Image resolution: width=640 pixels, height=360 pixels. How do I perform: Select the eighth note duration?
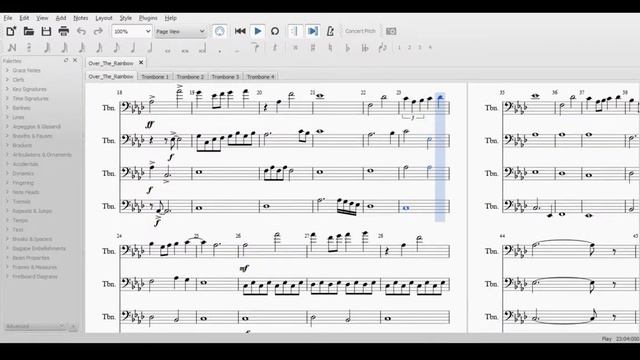coord(116,48)
